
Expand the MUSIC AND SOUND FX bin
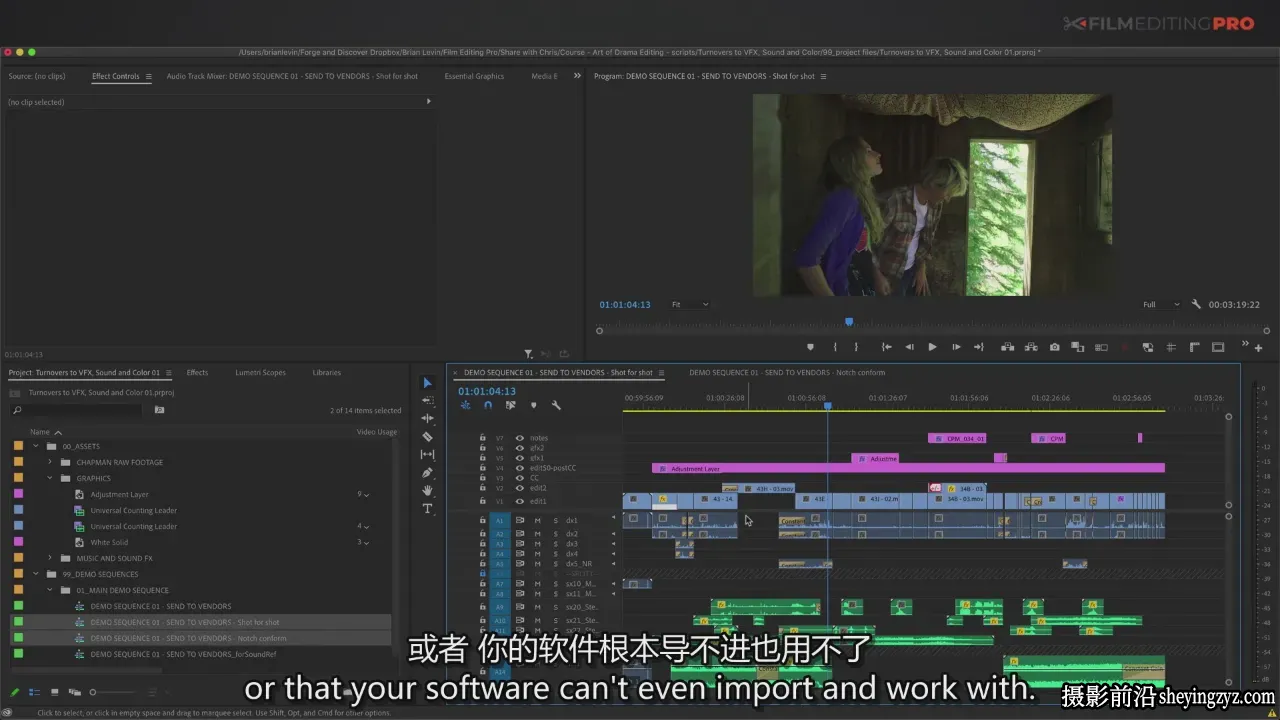(x=50, y=558)
